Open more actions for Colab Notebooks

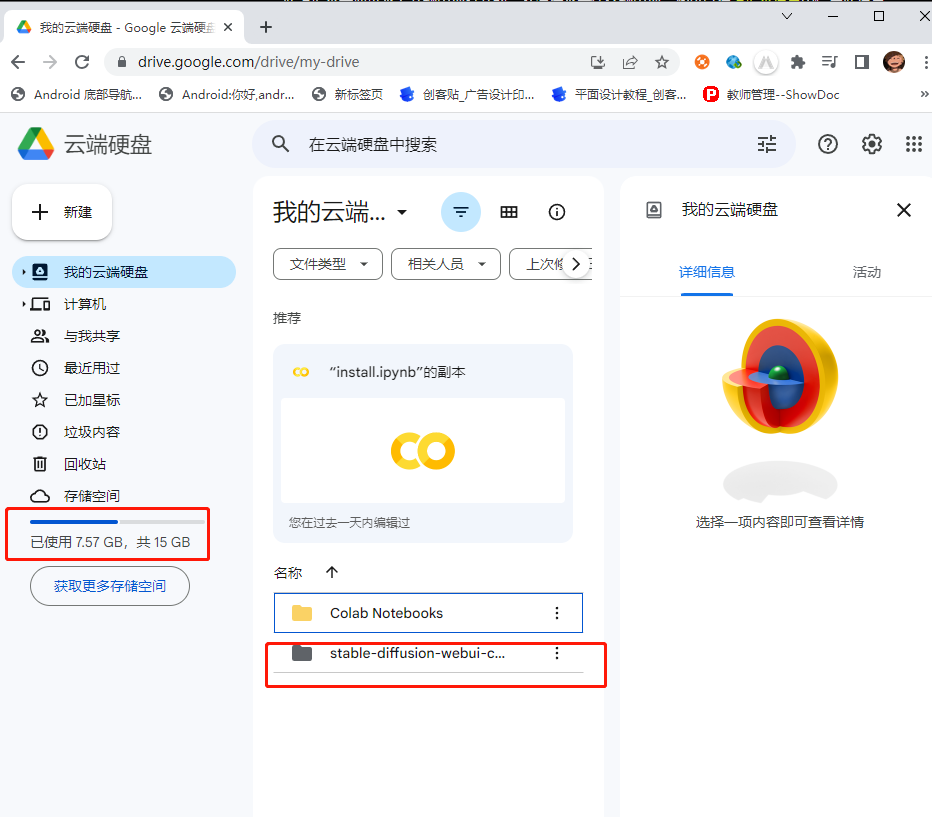tap(557, 613)
